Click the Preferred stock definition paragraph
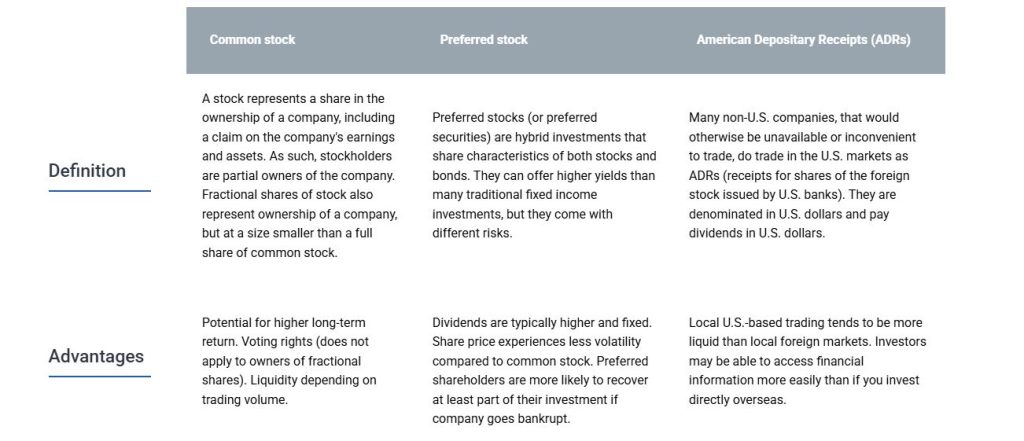1024x441 pixels. tap(544, 175)
